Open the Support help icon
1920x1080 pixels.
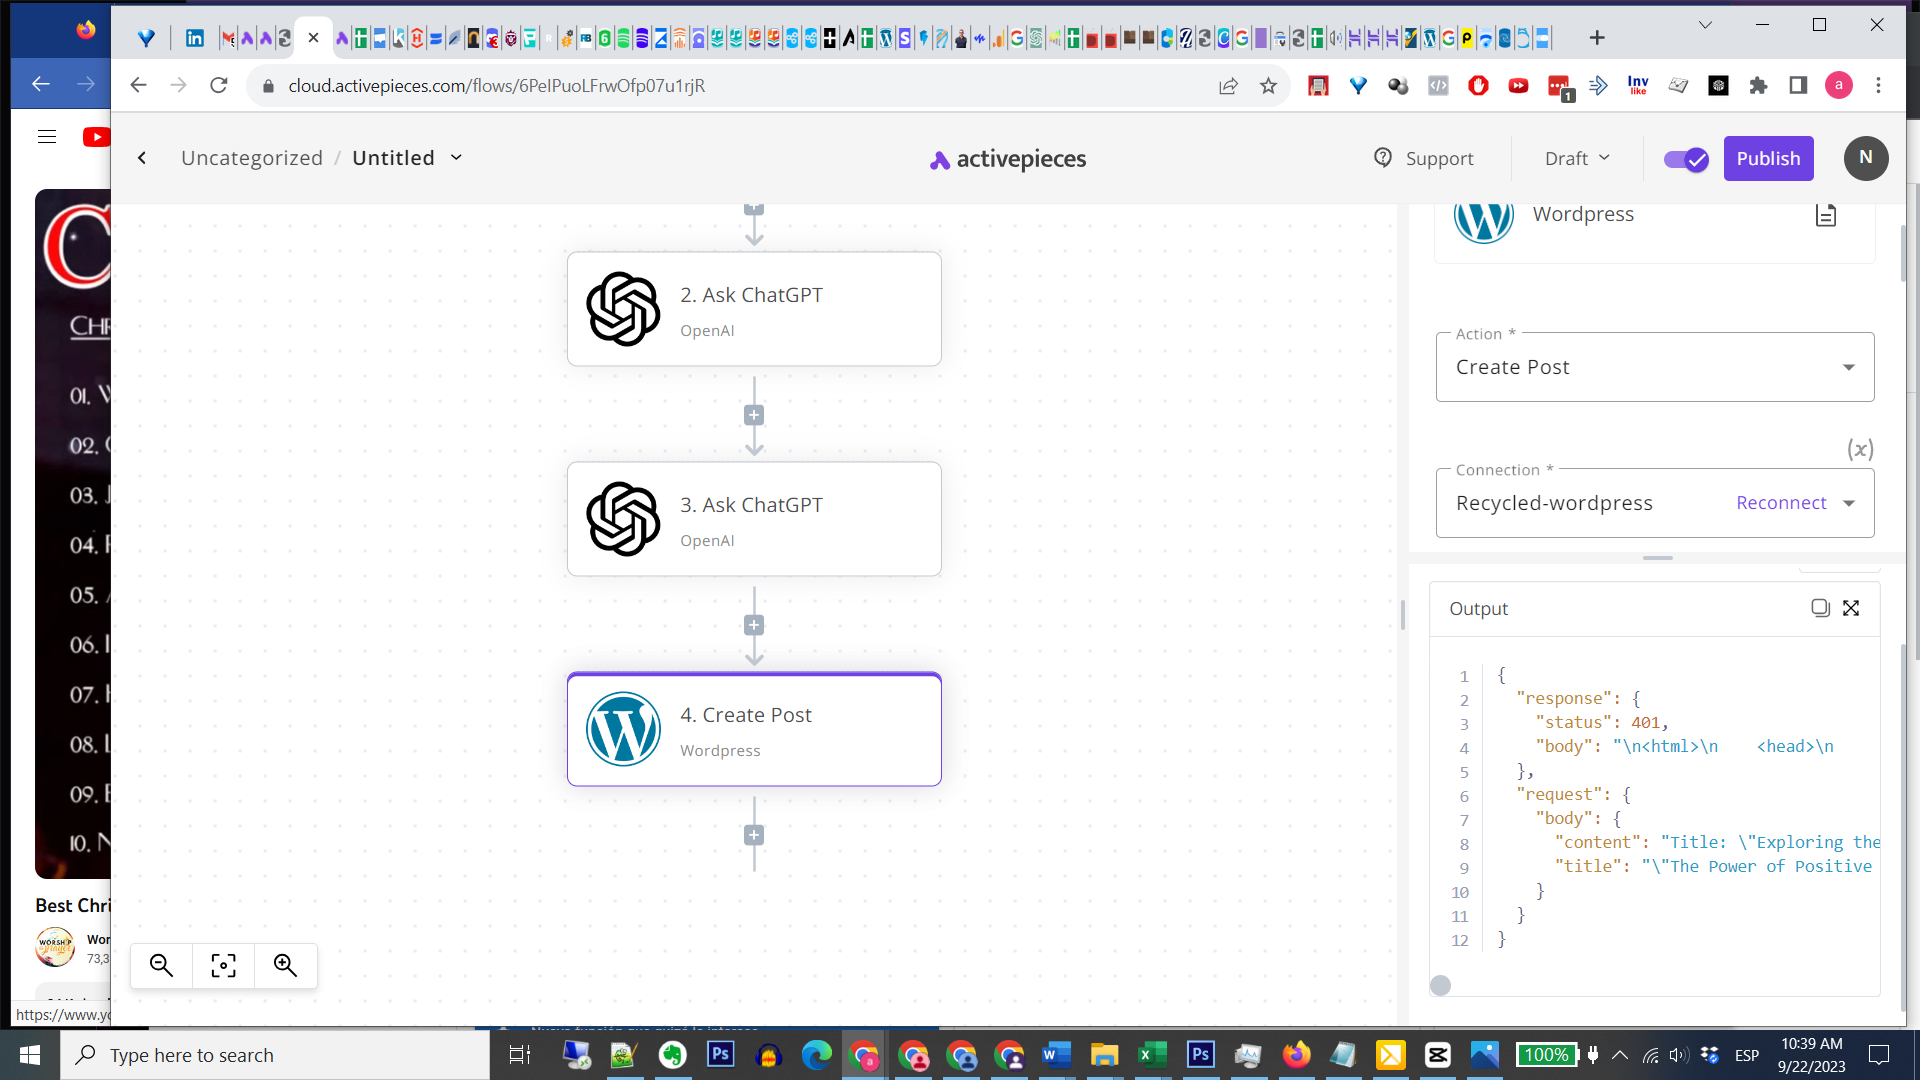pyautogui.click(x=1383, y=158)
